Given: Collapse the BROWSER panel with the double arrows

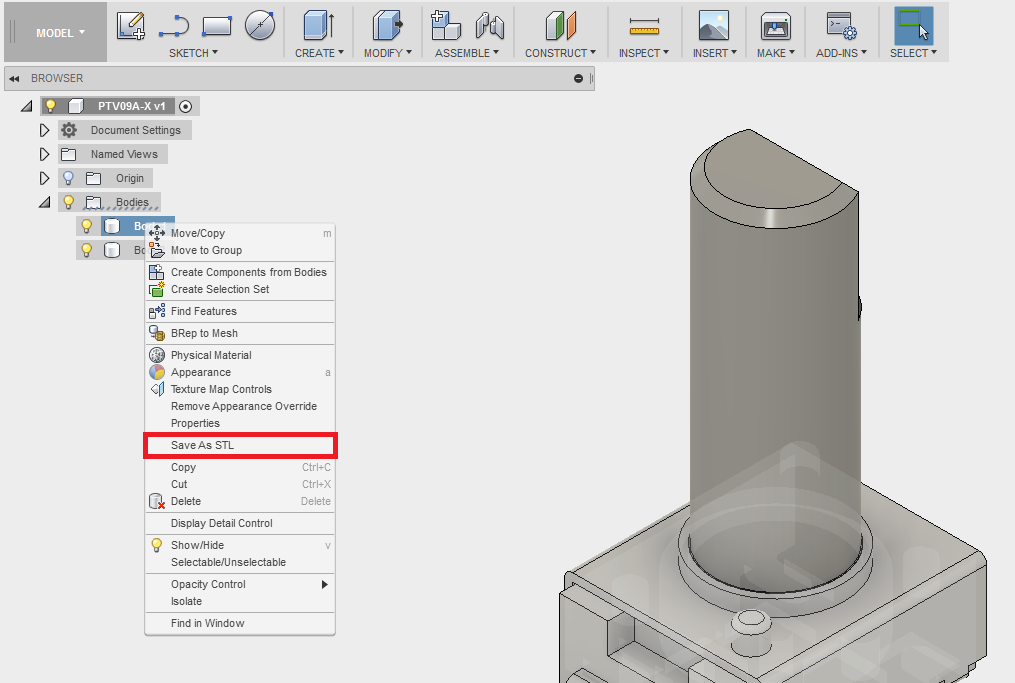Looking at the screenshot, I should coord(13,78).
